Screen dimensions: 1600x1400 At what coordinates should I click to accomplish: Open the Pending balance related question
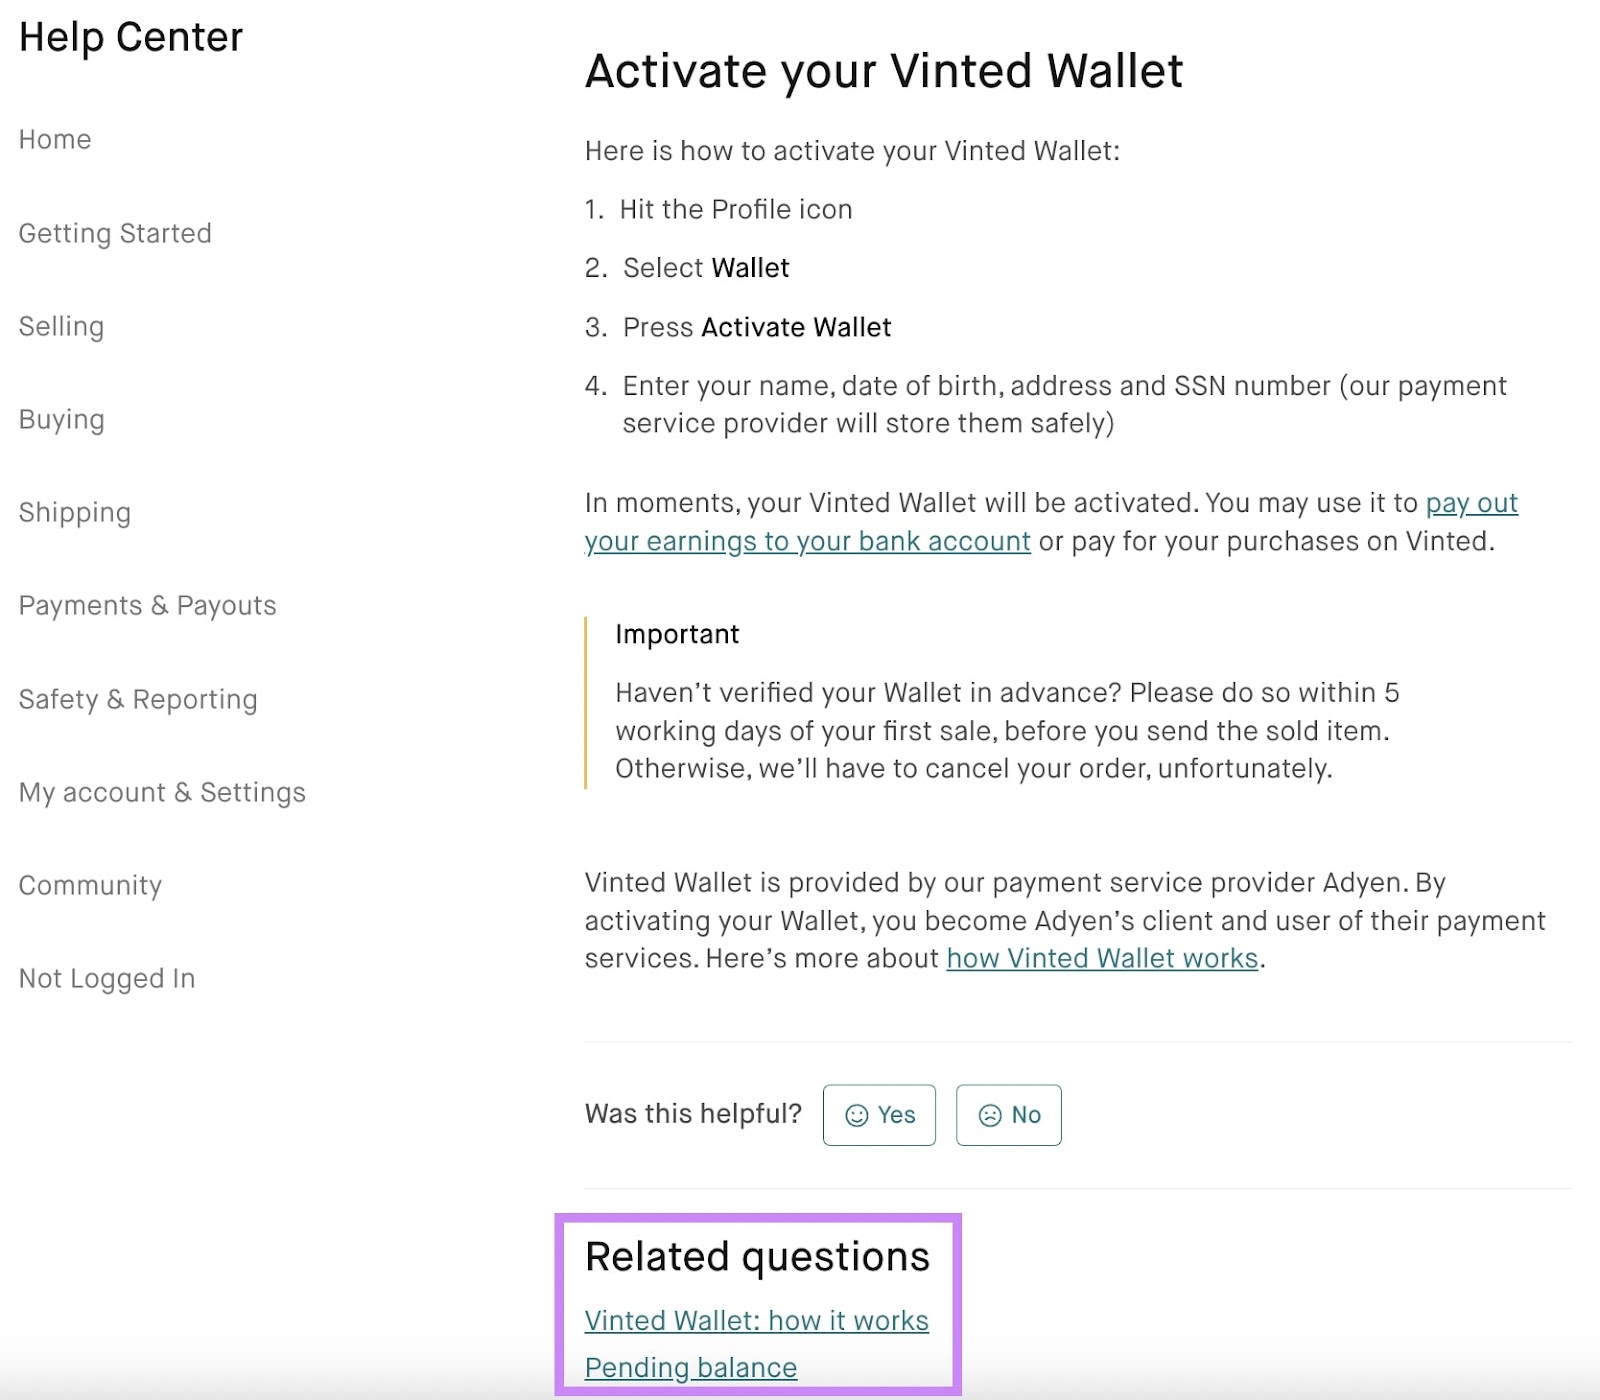[x=690, y=1367]
